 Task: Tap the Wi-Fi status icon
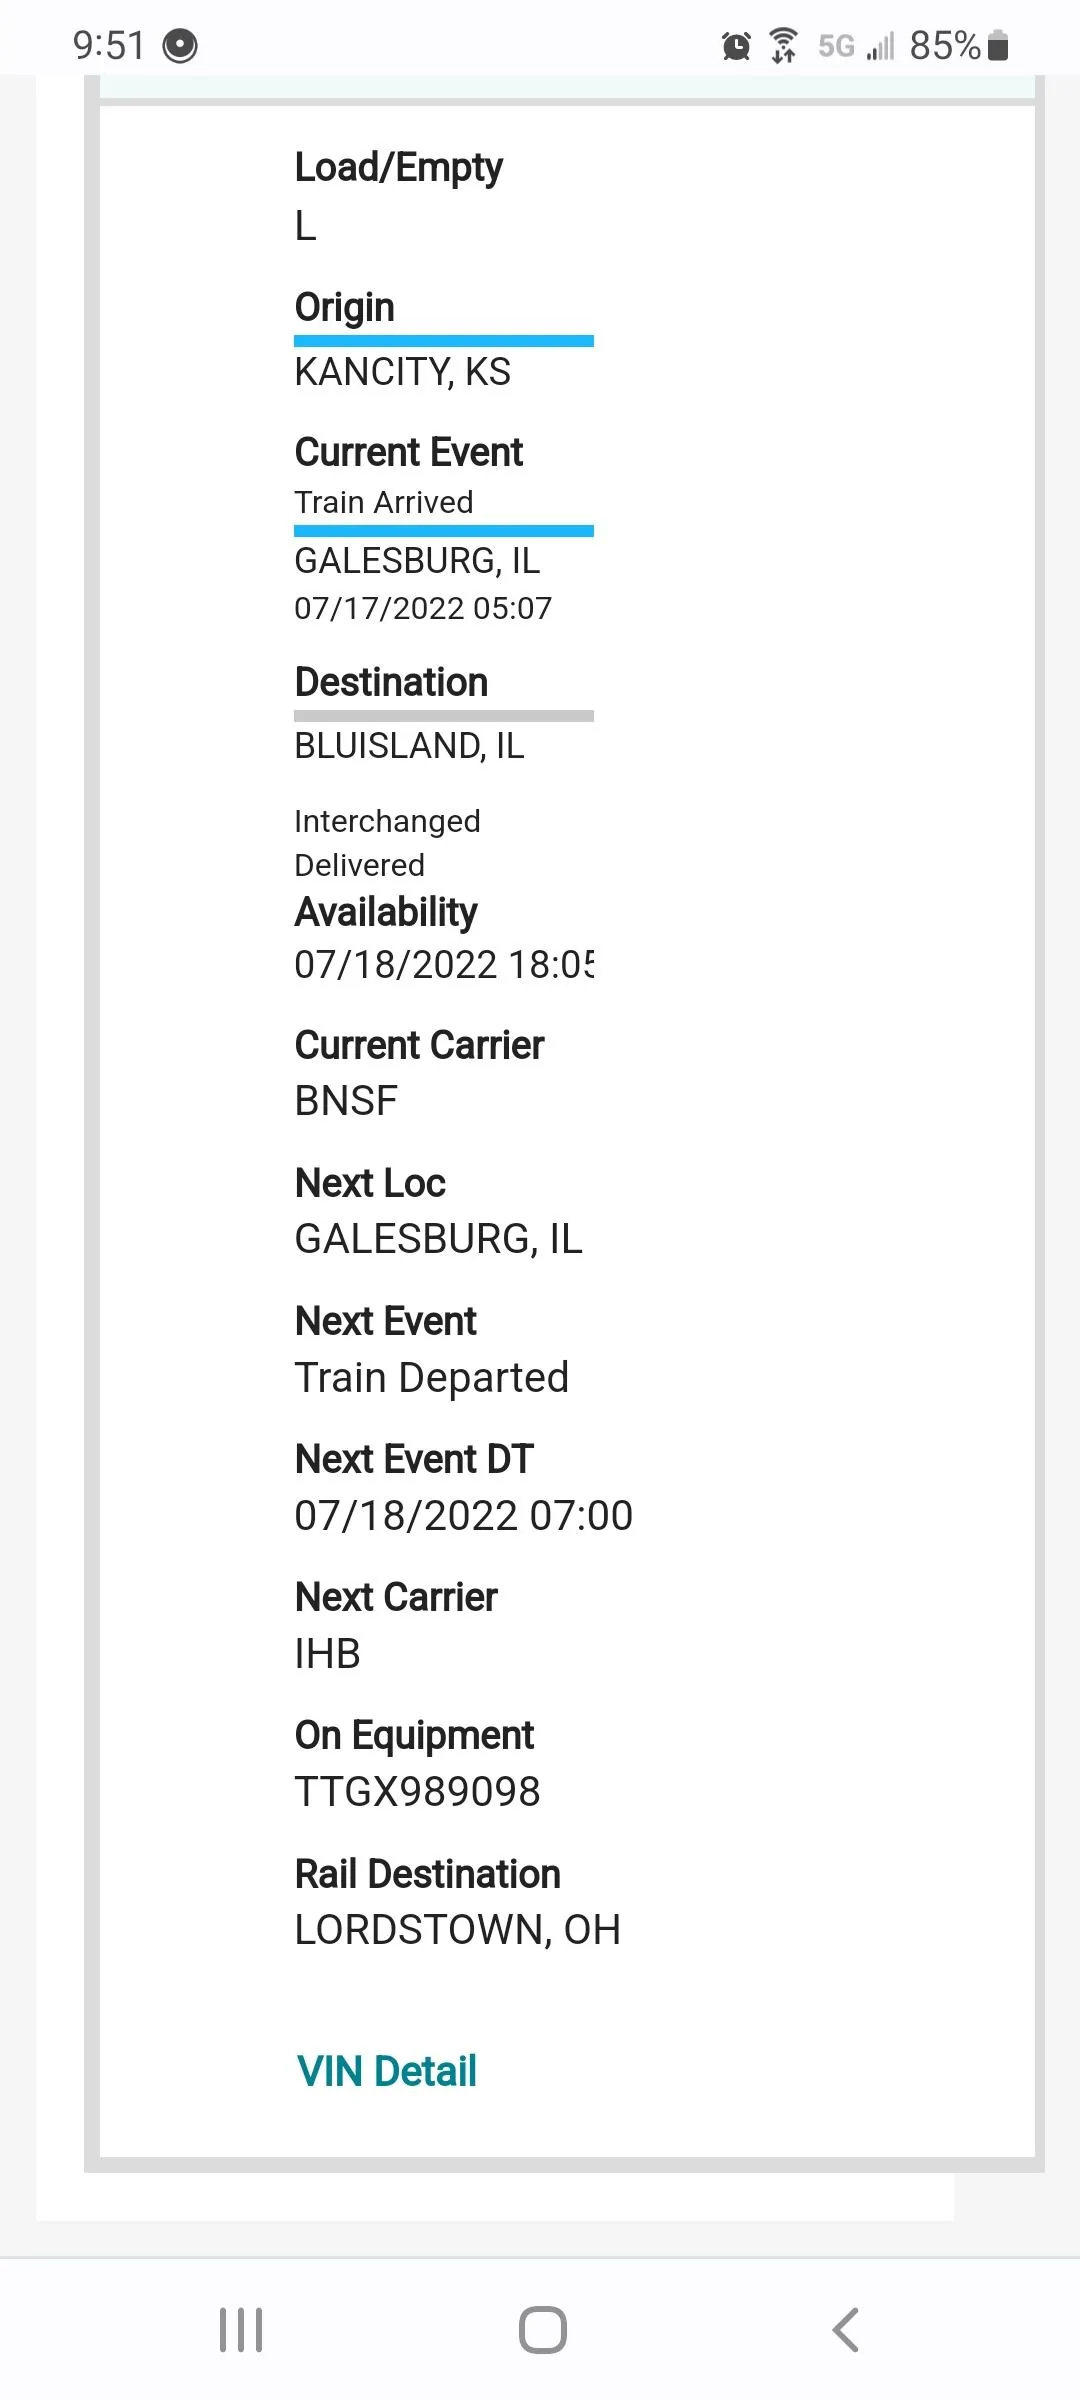tap(783, 46)
